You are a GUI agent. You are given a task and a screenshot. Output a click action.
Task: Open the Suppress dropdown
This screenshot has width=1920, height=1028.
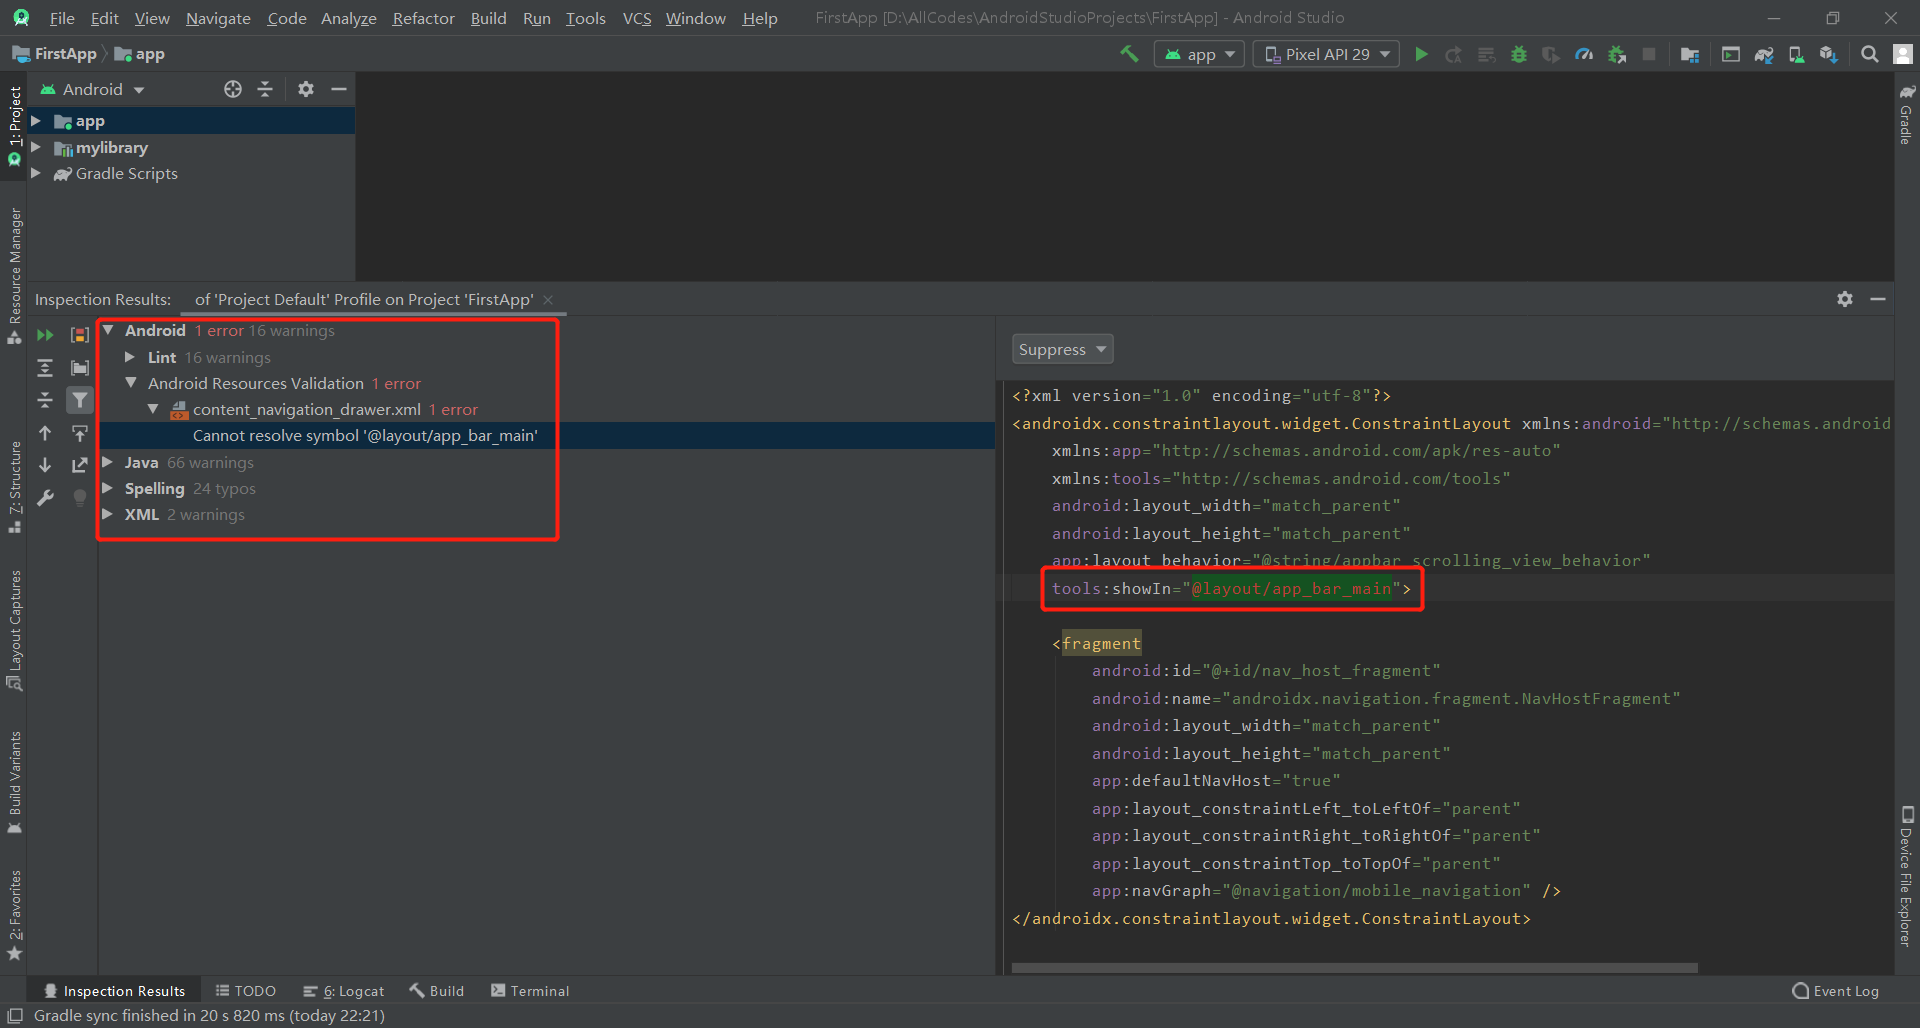1062,349
